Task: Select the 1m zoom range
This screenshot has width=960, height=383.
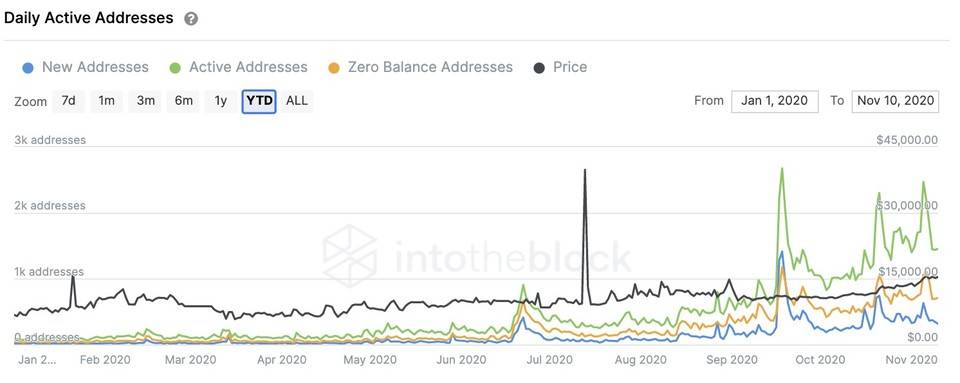Action: click(107, 101)
